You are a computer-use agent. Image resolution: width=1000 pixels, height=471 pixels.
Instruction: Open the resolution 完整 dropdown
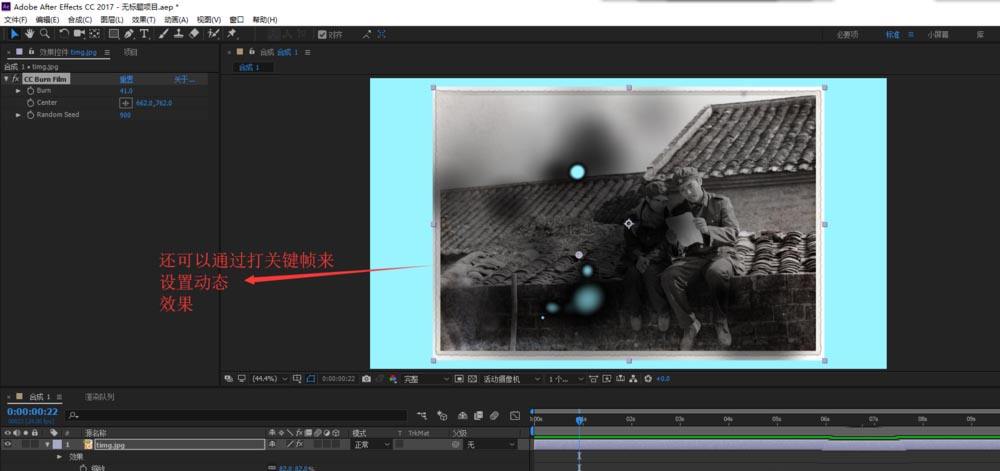click(x=427, y=379)
